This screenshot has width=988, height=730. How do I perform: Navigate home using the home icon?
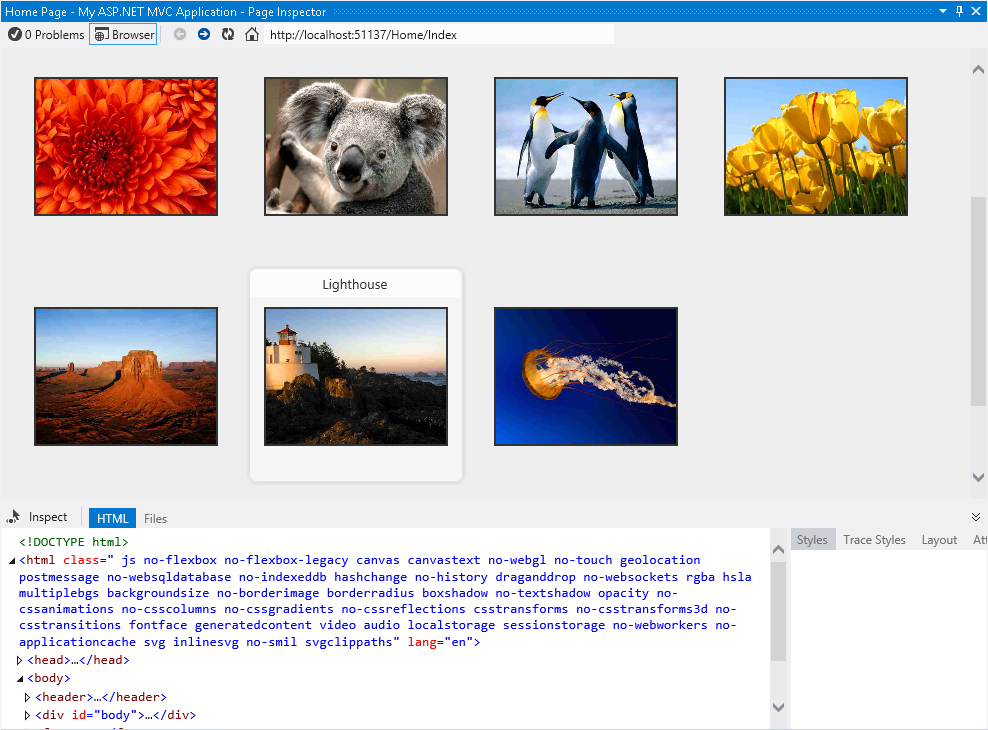click(x=250, y=33)
